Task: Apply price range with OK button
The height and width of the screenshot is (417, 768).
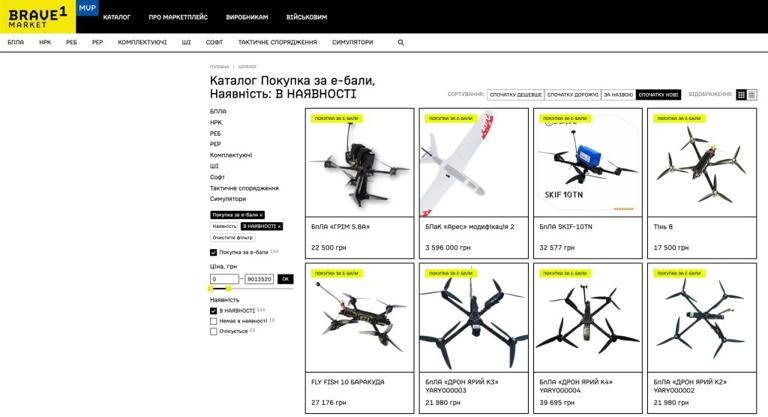Action: click(286, 279)
